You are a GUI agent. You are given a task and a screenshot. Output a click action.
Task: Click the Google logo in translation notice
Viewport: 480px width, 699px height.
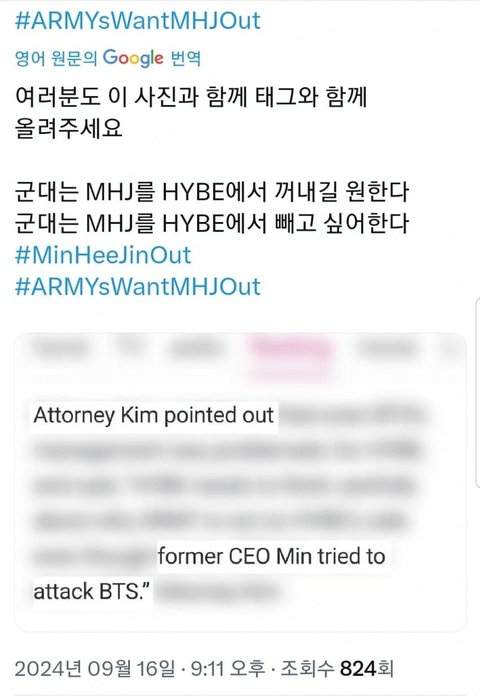(133, 58)
